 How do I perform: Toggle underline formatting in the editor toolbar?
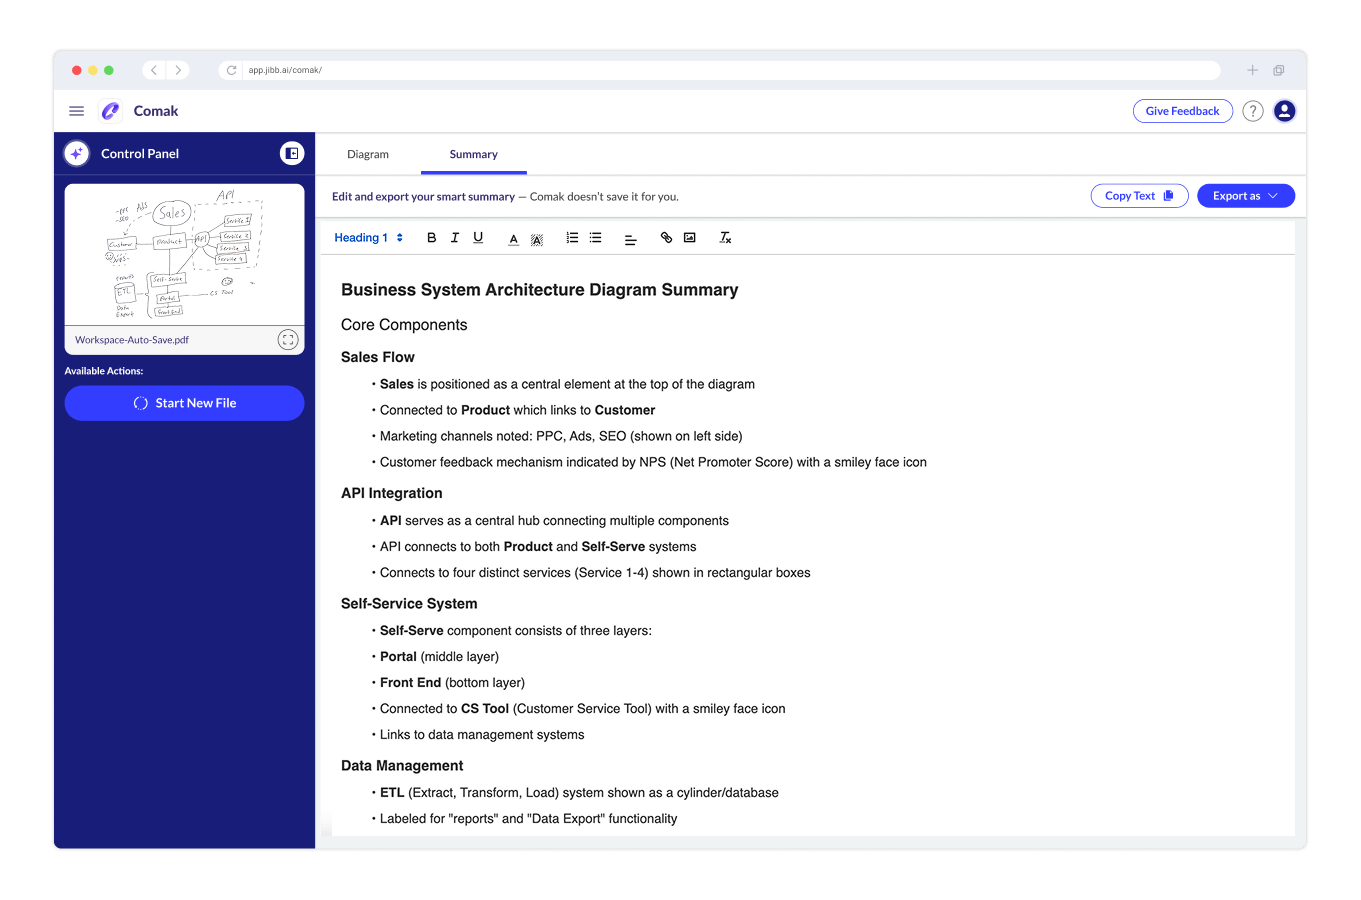(478, 238)
